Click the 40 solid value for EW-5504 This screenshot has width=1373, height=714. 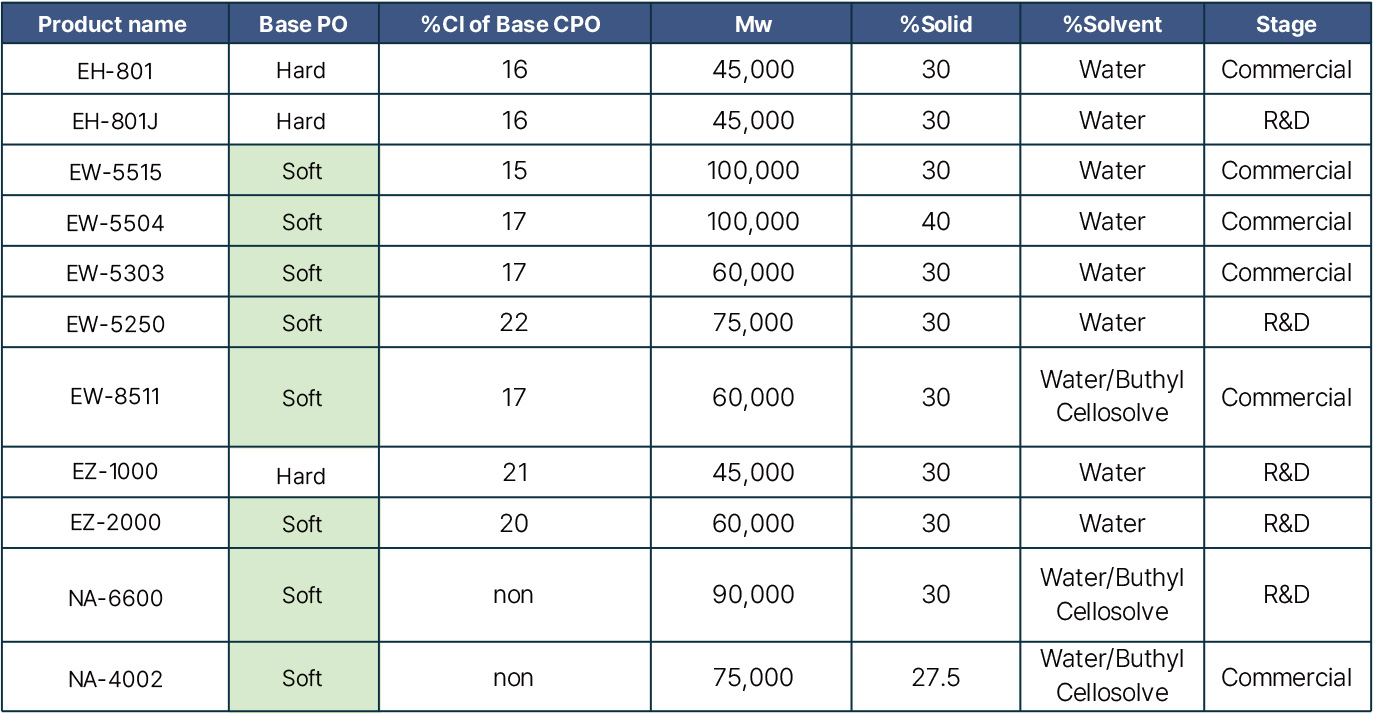pos(936,222)
